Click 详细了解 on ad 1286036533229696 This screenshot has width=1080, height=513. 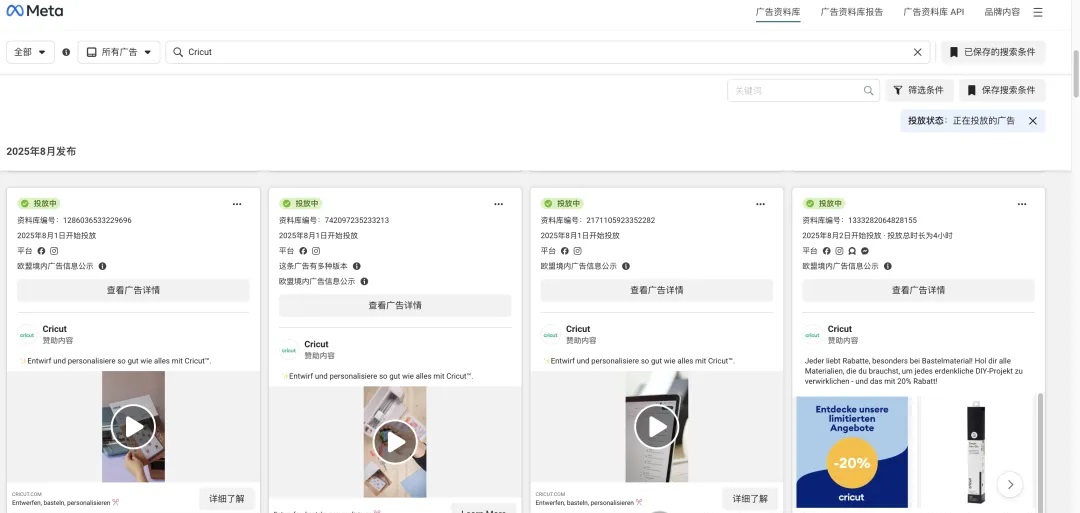(x=227, y=499)
